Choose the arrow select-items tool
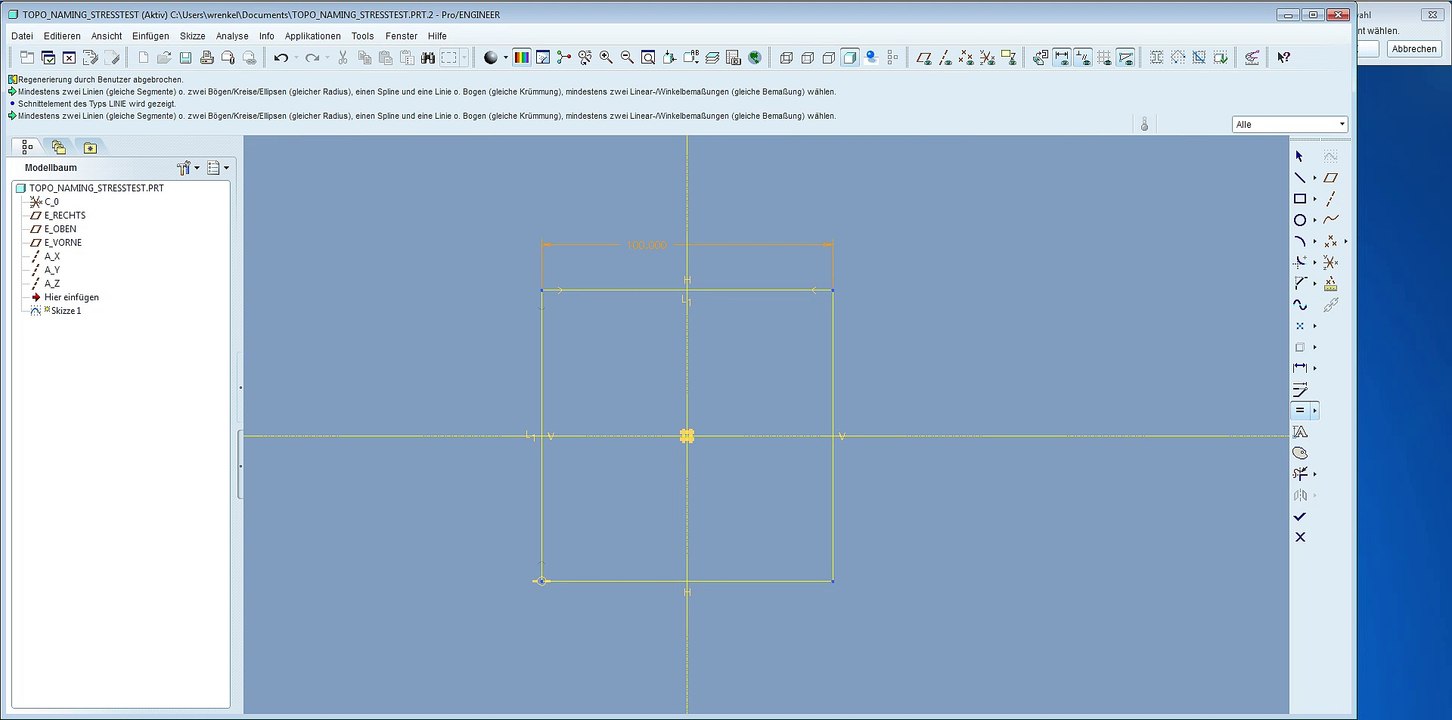This screenshot has width=1452, height=720. pos(1300,157)
